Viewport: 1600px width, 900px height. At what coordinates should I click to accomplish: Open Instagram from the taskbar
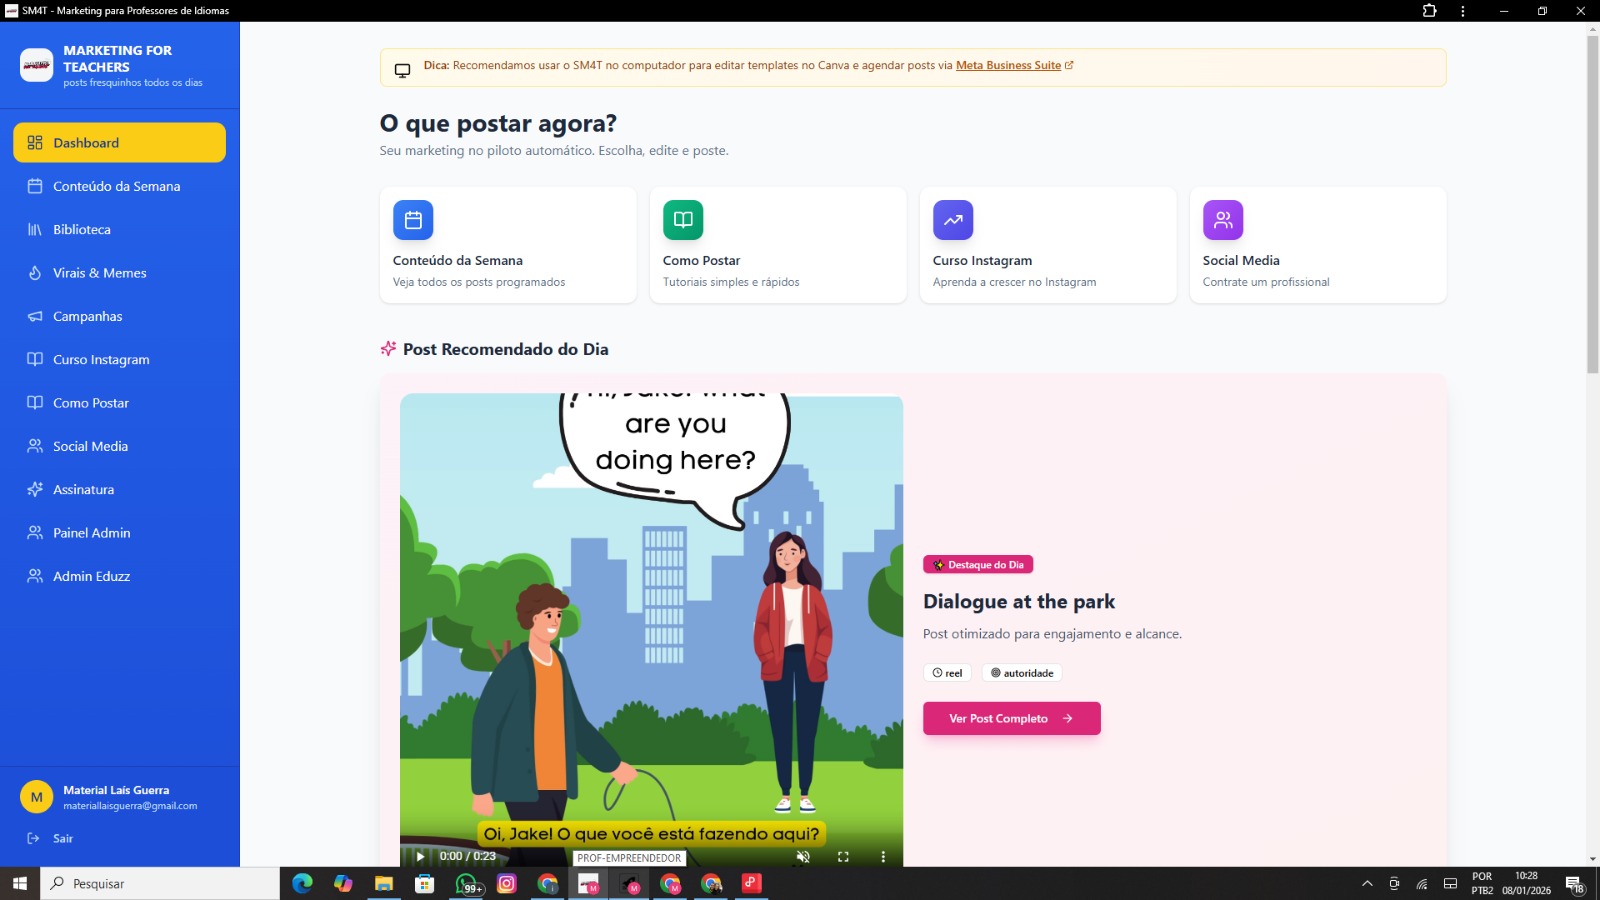click(x=507, y=883)
